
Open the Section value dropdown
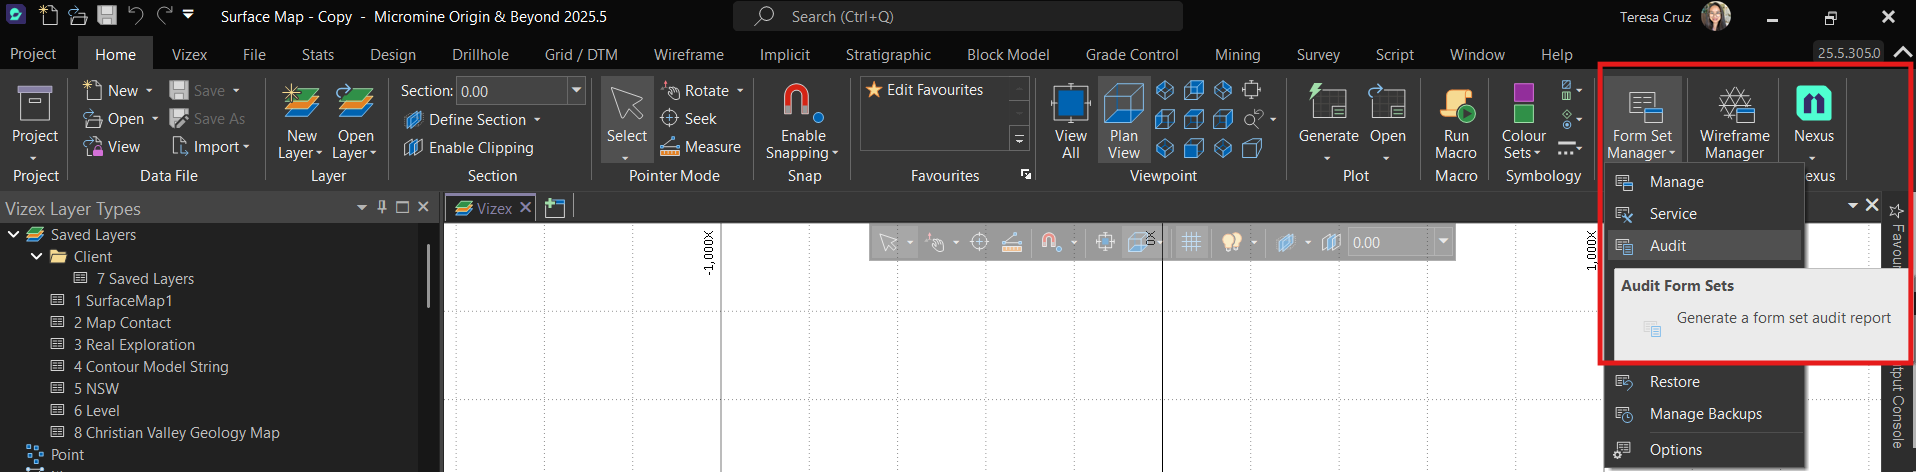[x=576, y=91]
